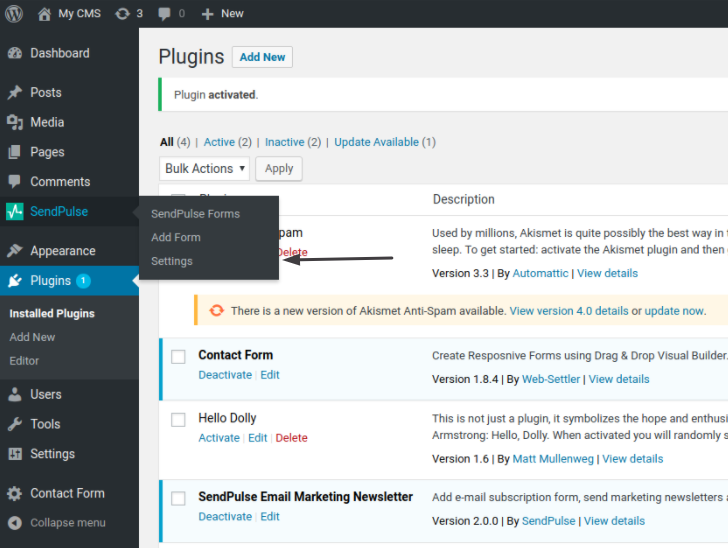Click the Appearance paintbrush icon
This screenshot has width=728, height=548.
click(x=14, y=251)
